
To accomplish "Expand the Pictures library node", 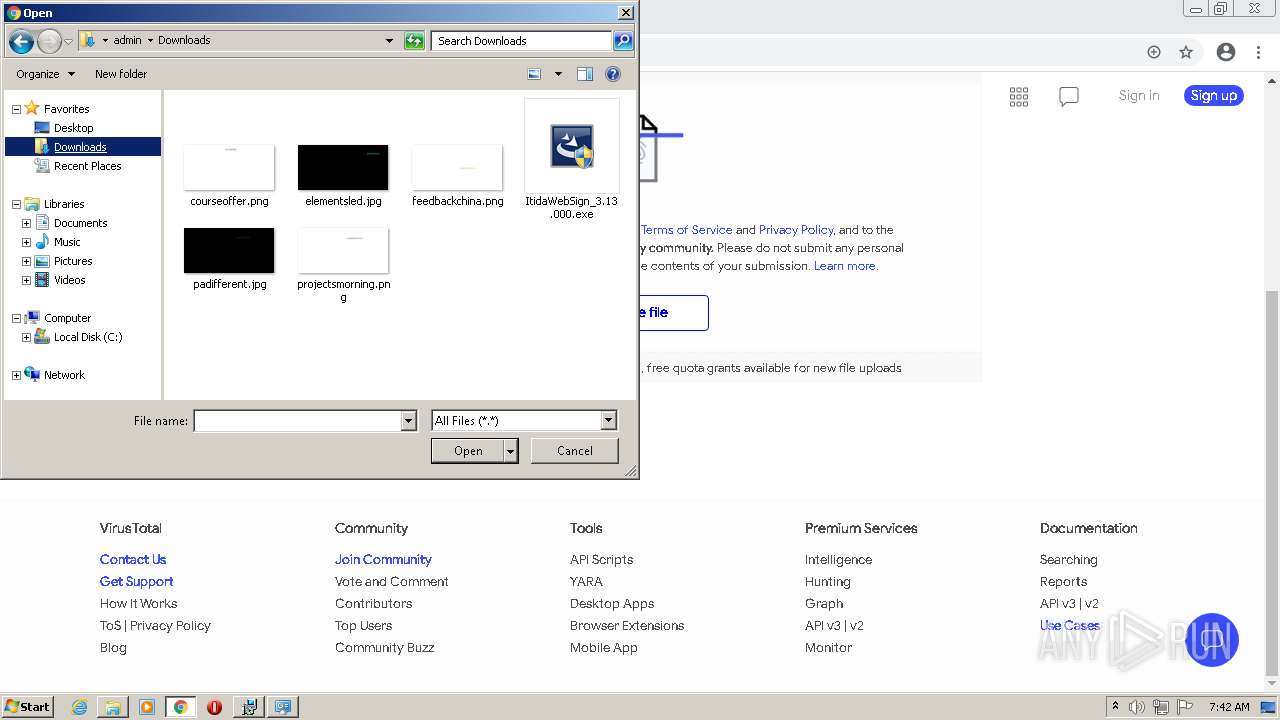I will click(26, 261).
